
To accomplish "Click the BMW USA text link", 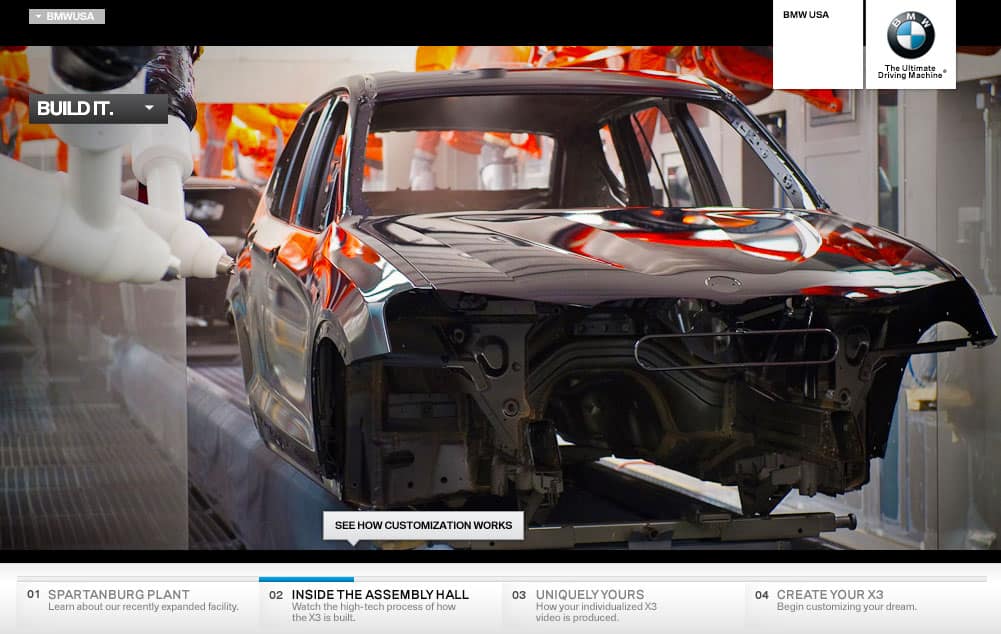I will coord(806,15).
